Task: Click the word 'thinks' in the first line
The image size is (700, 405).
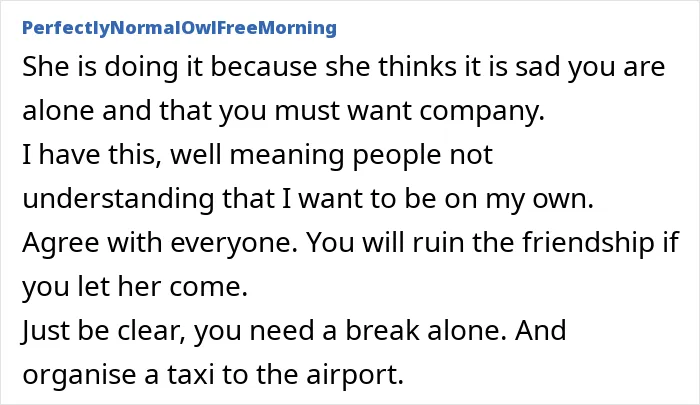Action: 417,67
